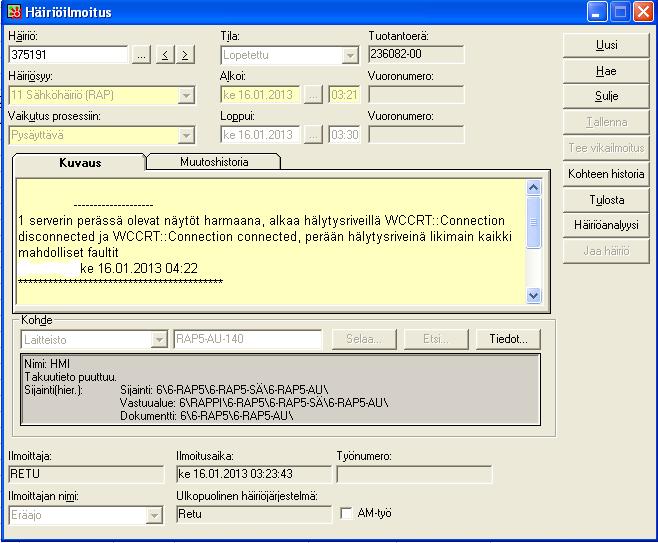Toggle the AM-työ checkbox
The image size is (658, 543).
(x=346, y=513)
